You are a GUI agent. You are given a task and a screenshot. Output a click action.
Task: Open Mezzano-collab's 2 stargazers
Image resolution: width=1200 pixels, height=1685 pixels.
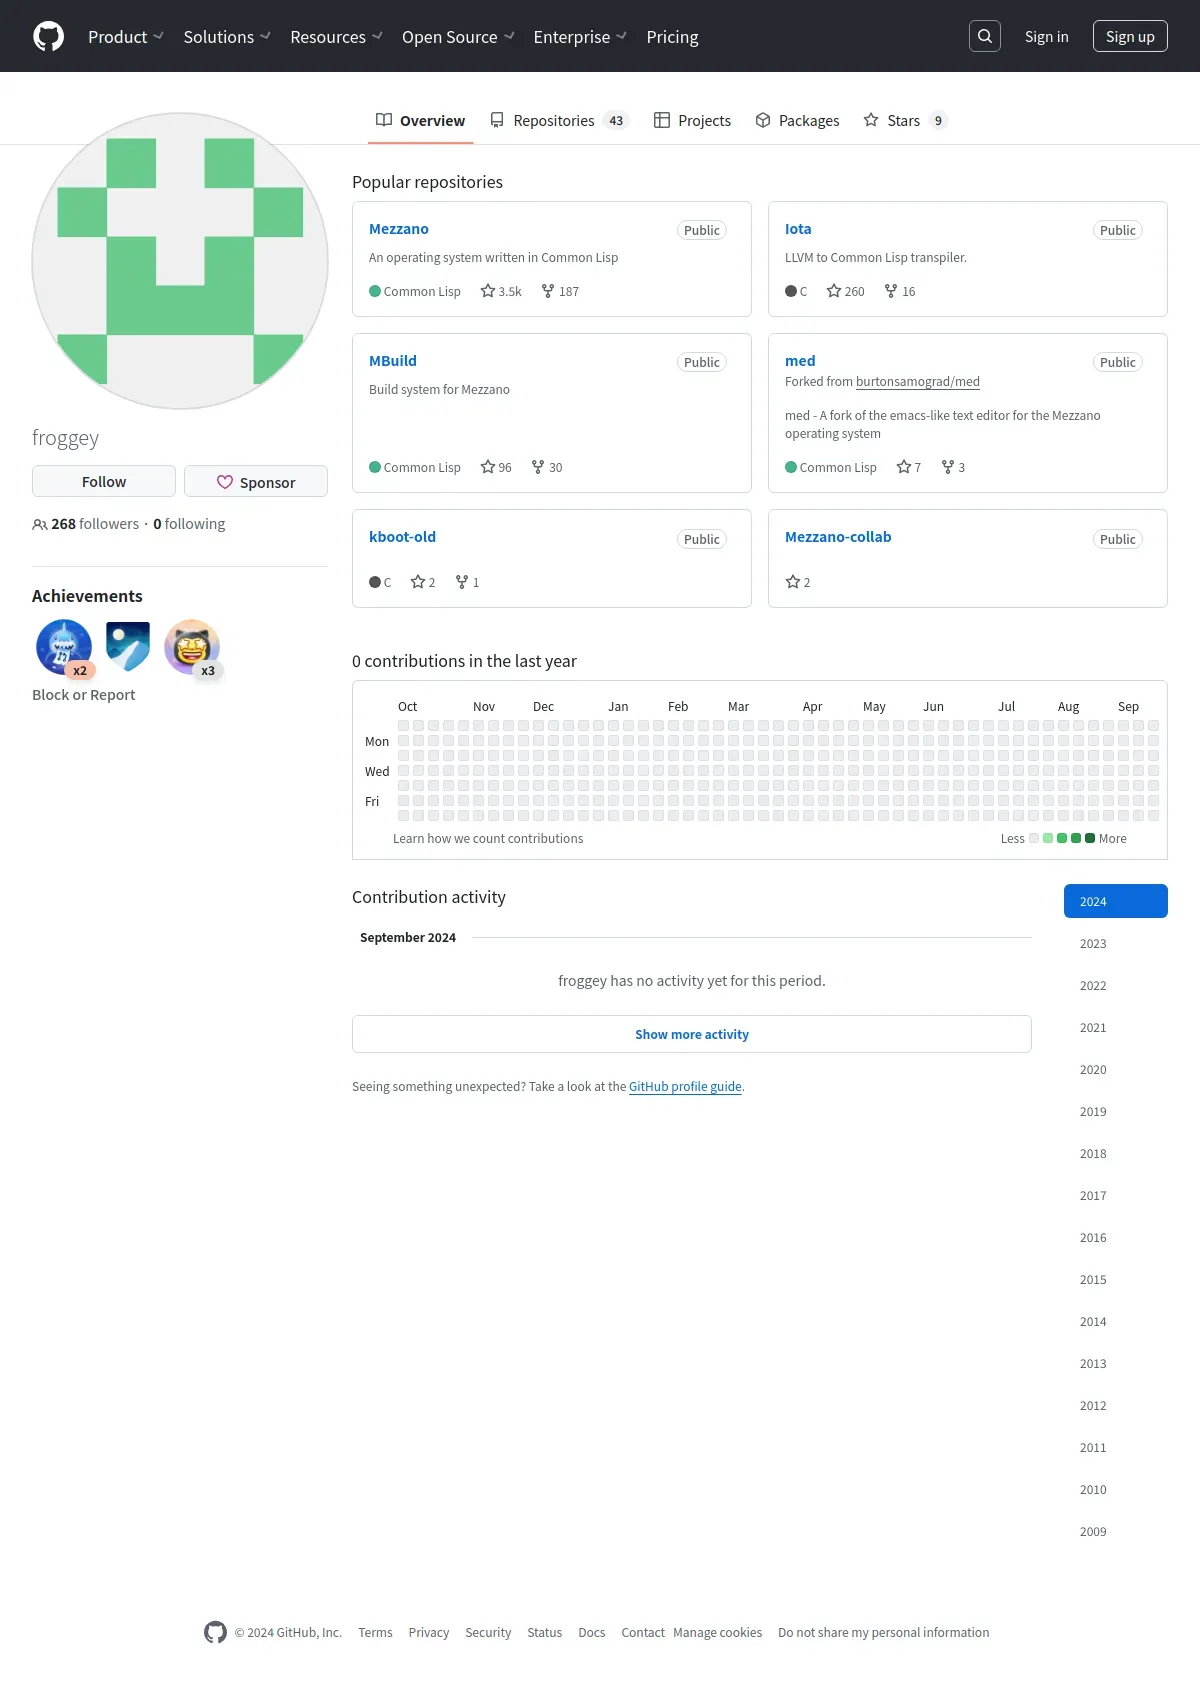pyautogui.click(x=798, y=582)
